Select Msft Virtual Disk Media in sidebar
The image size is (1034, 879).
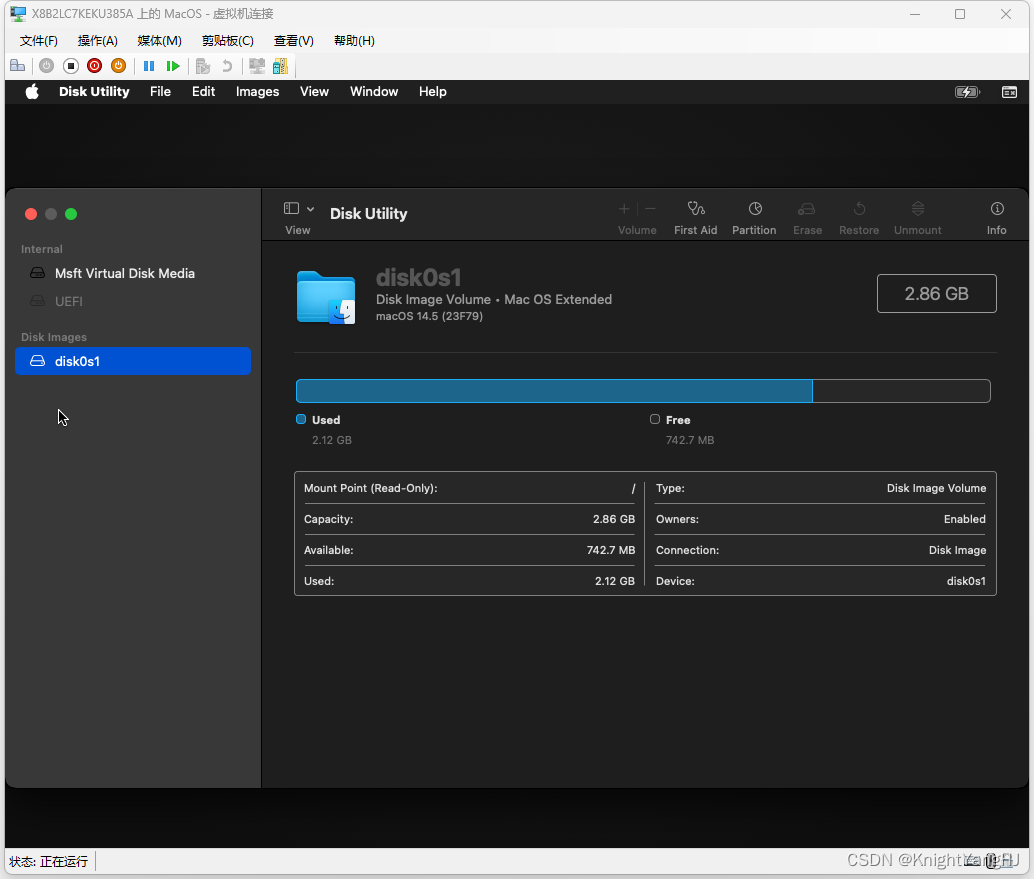[x=133, y=273]
